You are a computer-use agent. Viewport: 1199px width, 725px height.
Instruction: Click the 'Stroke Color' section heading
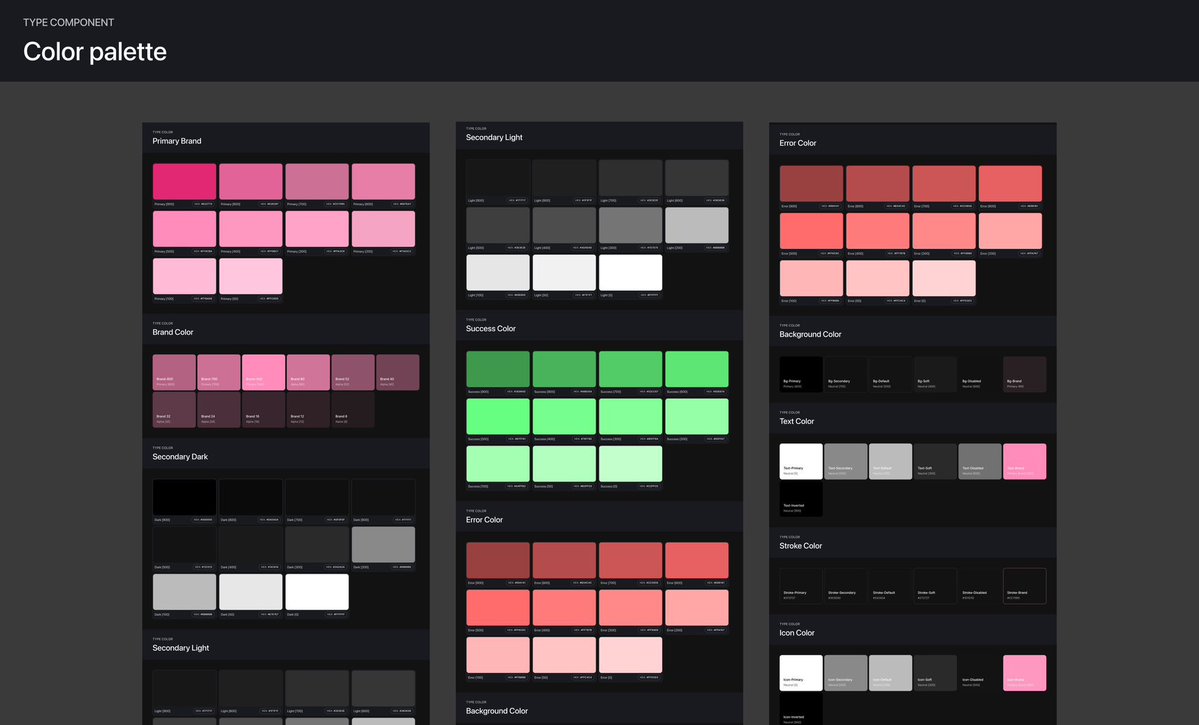pos(801,546)
